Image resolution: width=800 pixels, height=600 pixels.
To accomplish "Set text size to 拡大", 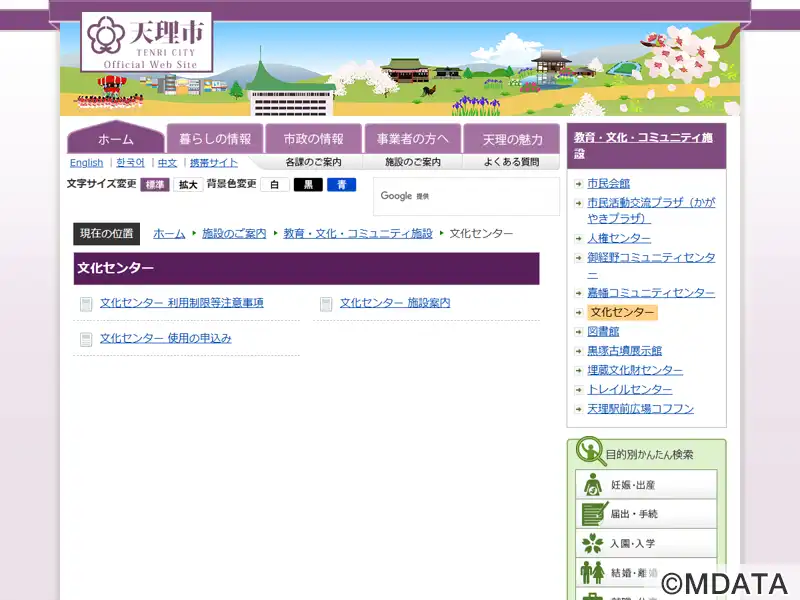I will point(188,185).
